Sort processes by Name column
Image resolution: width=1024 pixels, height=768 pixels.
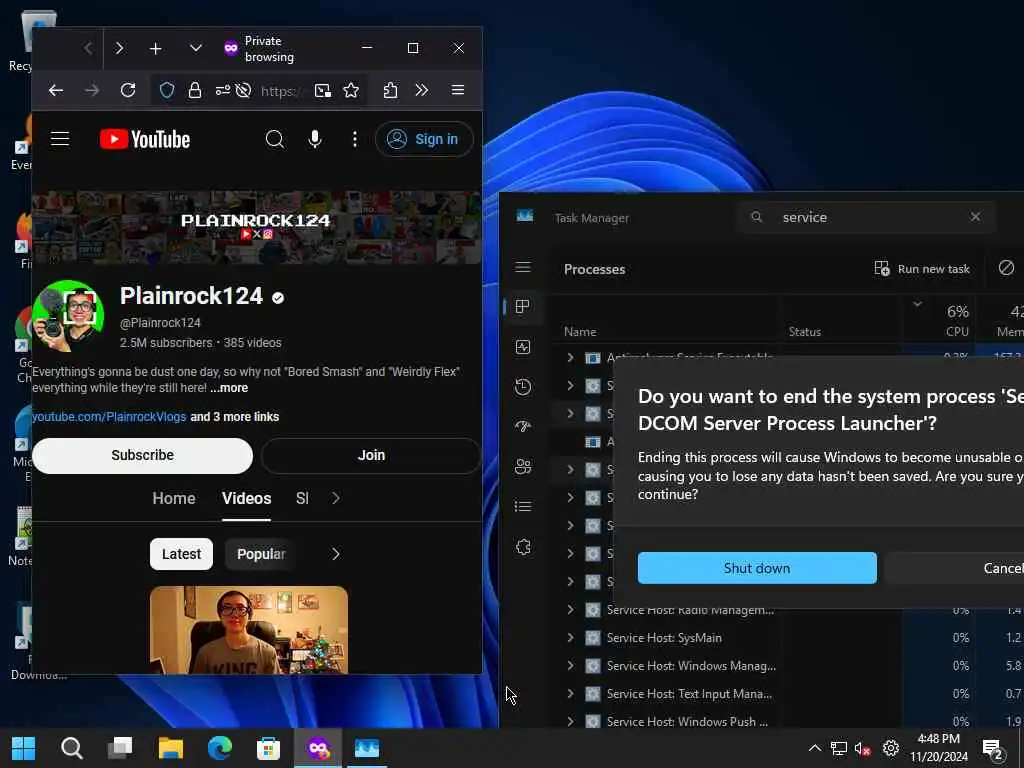[580, 332]
